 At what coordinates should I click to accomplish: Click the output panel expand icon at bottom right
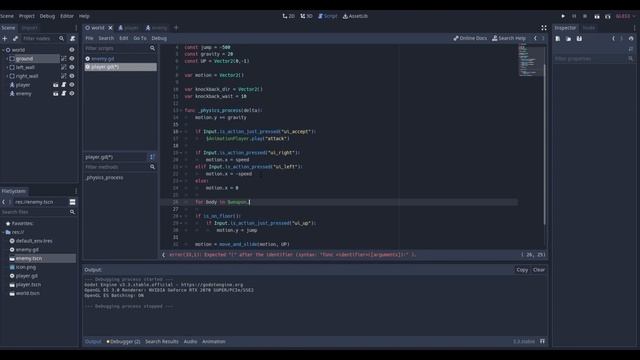(542, 341)
